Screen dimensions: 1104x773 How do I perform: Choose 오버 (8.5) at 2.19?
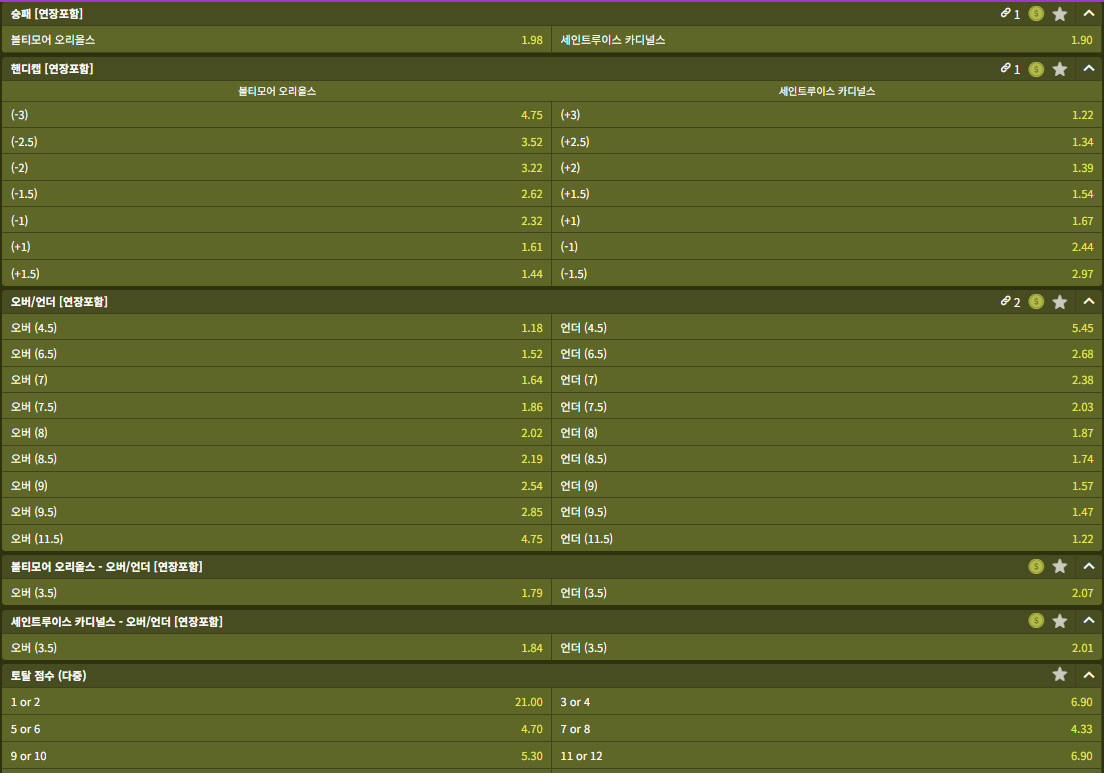coord(277,459)
